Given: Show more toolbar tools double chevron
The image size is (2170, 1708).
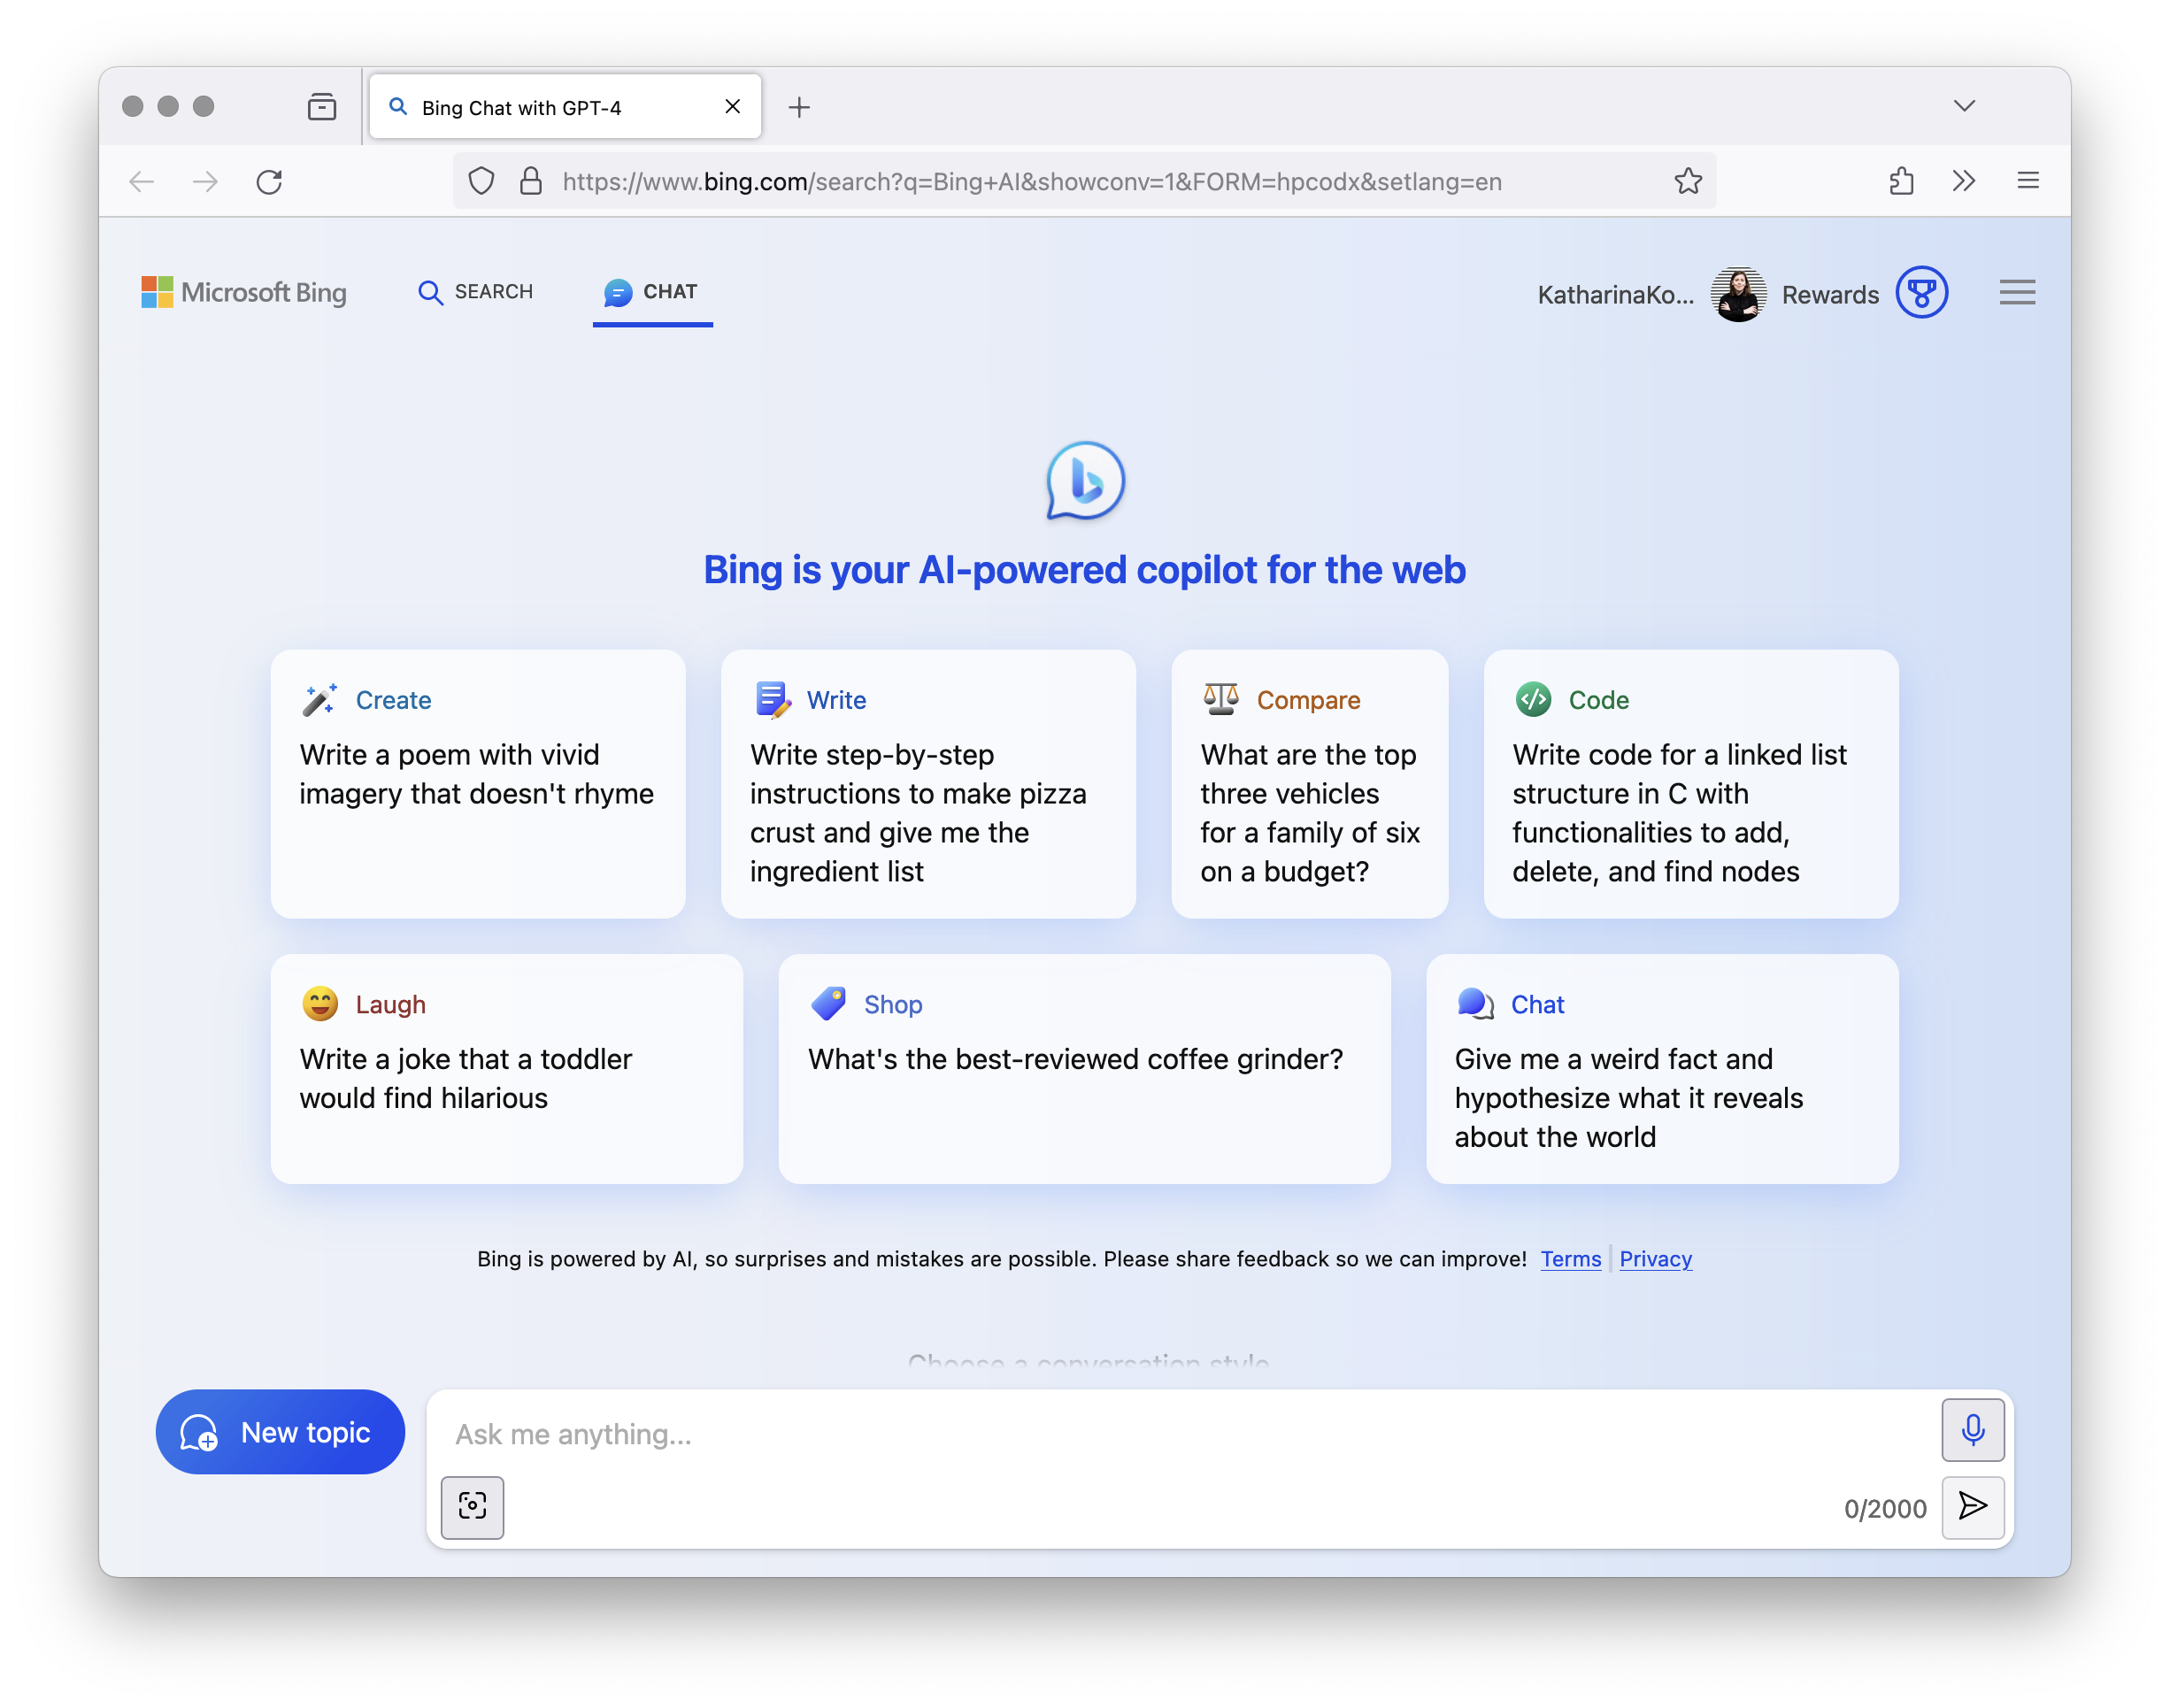Looking at the screenshot, I should (x=1964, y=181).
